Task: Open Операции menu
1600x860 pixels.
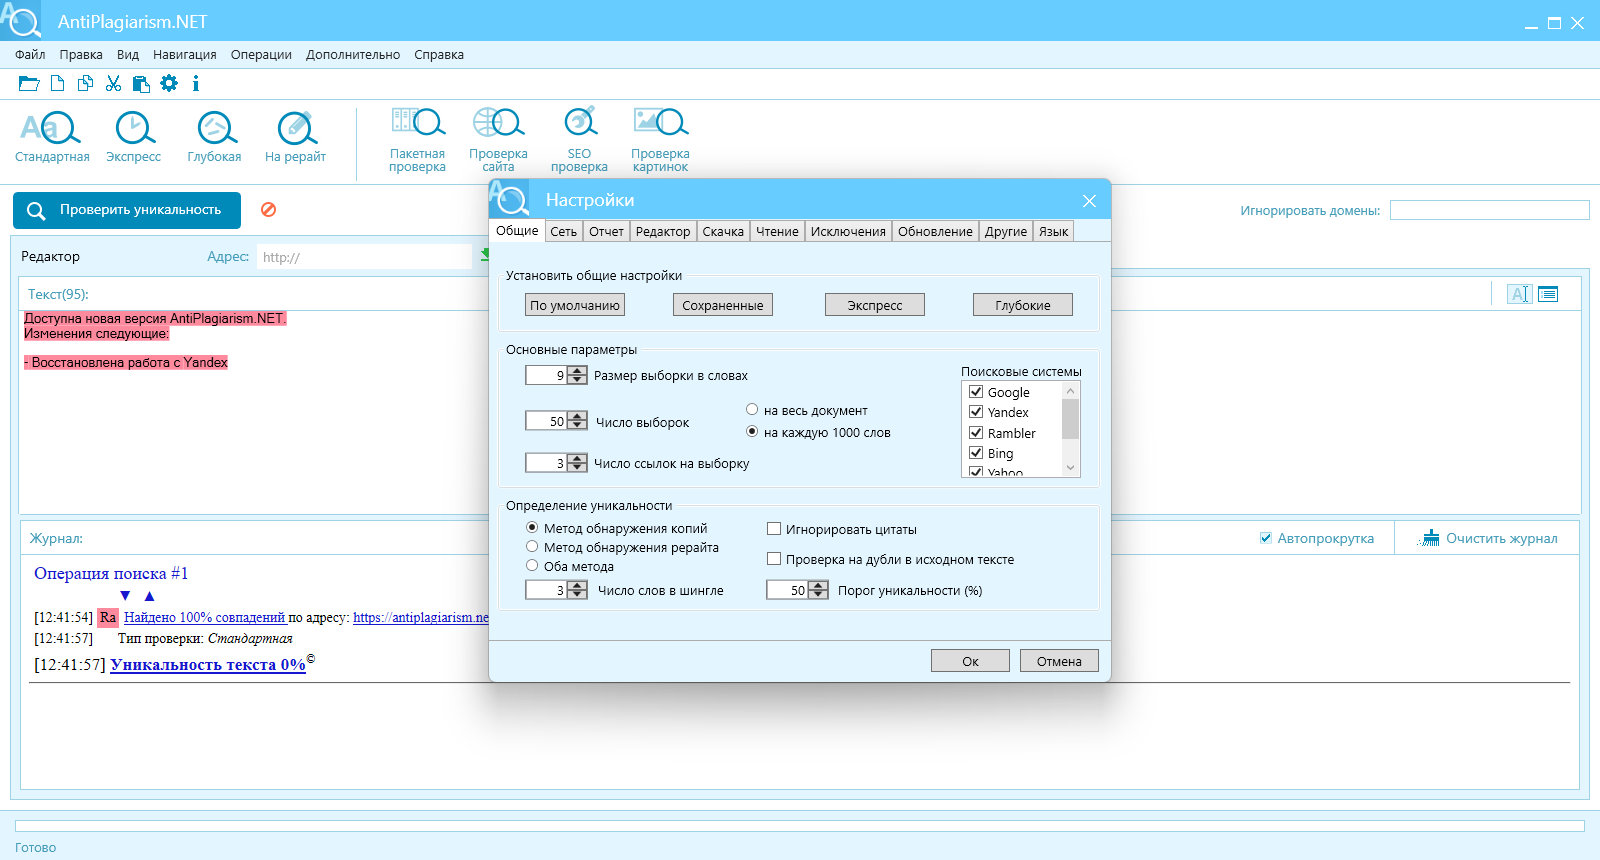Action: coord(261,55)
